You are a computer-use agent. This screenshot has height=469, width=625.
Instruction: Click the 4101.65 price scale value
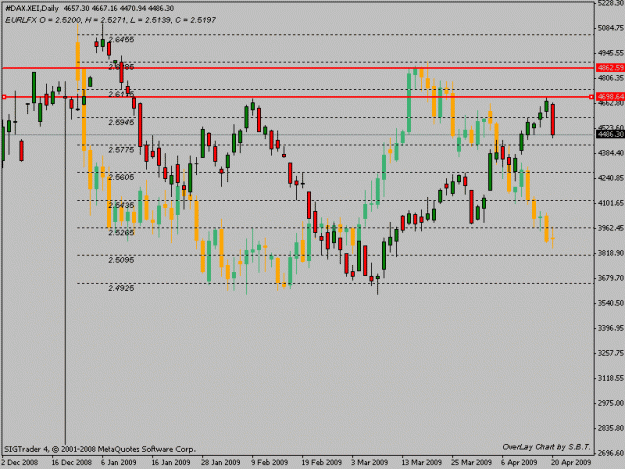click(x=611, y=203)
